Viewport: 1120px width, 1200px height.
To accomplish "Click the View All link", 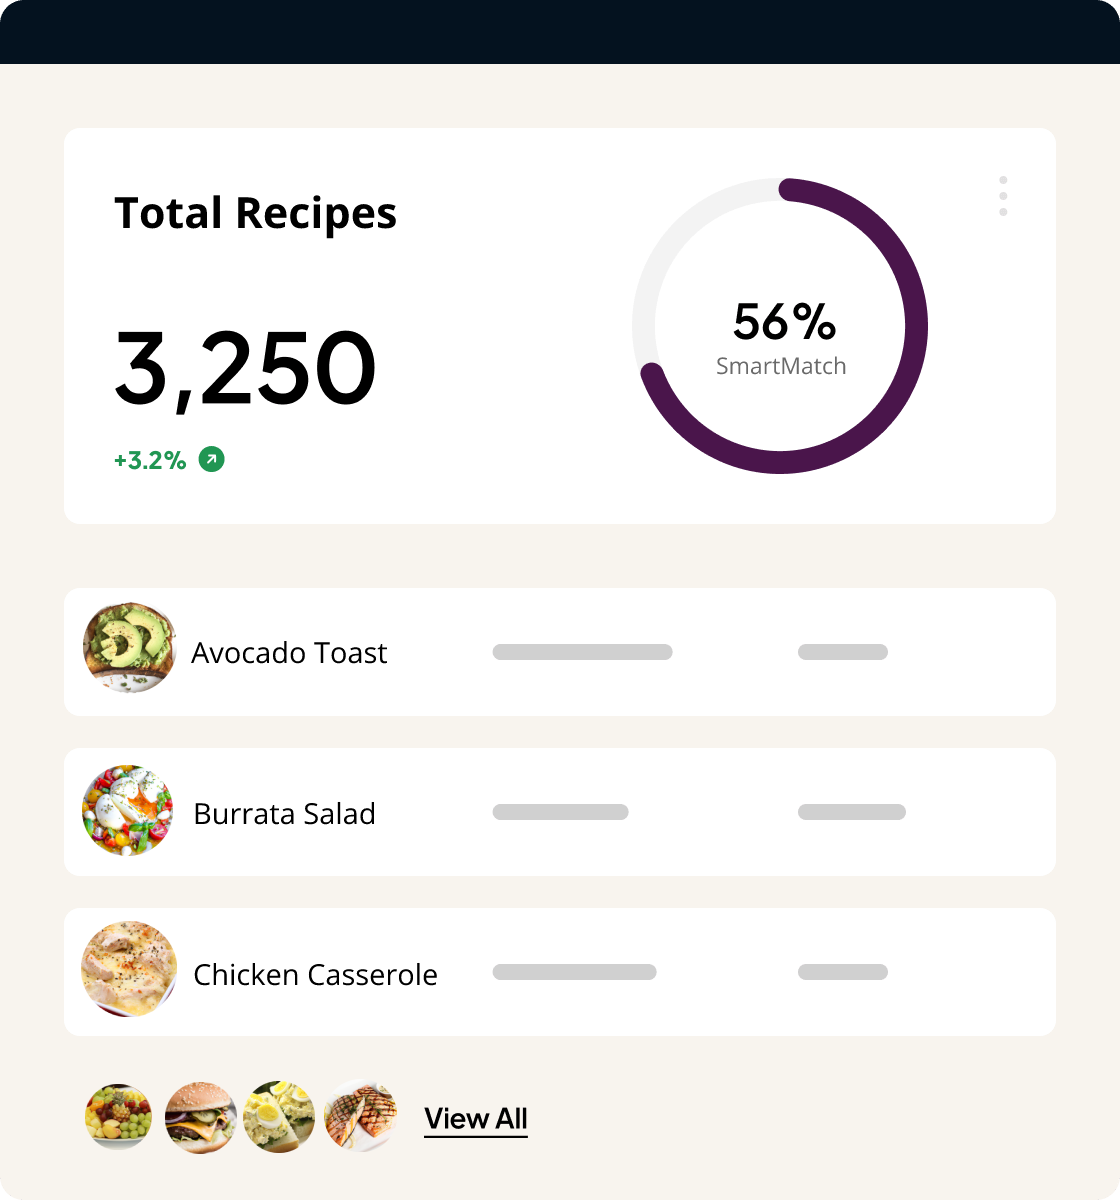I will pos(476,1119).
